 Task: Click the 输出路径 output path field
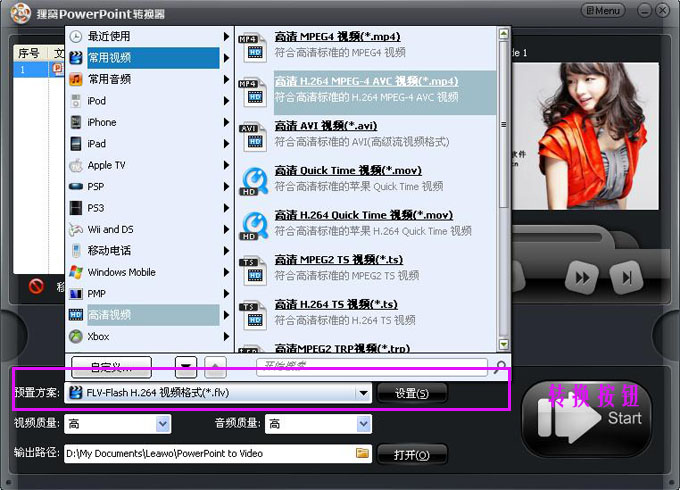coord(218,454)
